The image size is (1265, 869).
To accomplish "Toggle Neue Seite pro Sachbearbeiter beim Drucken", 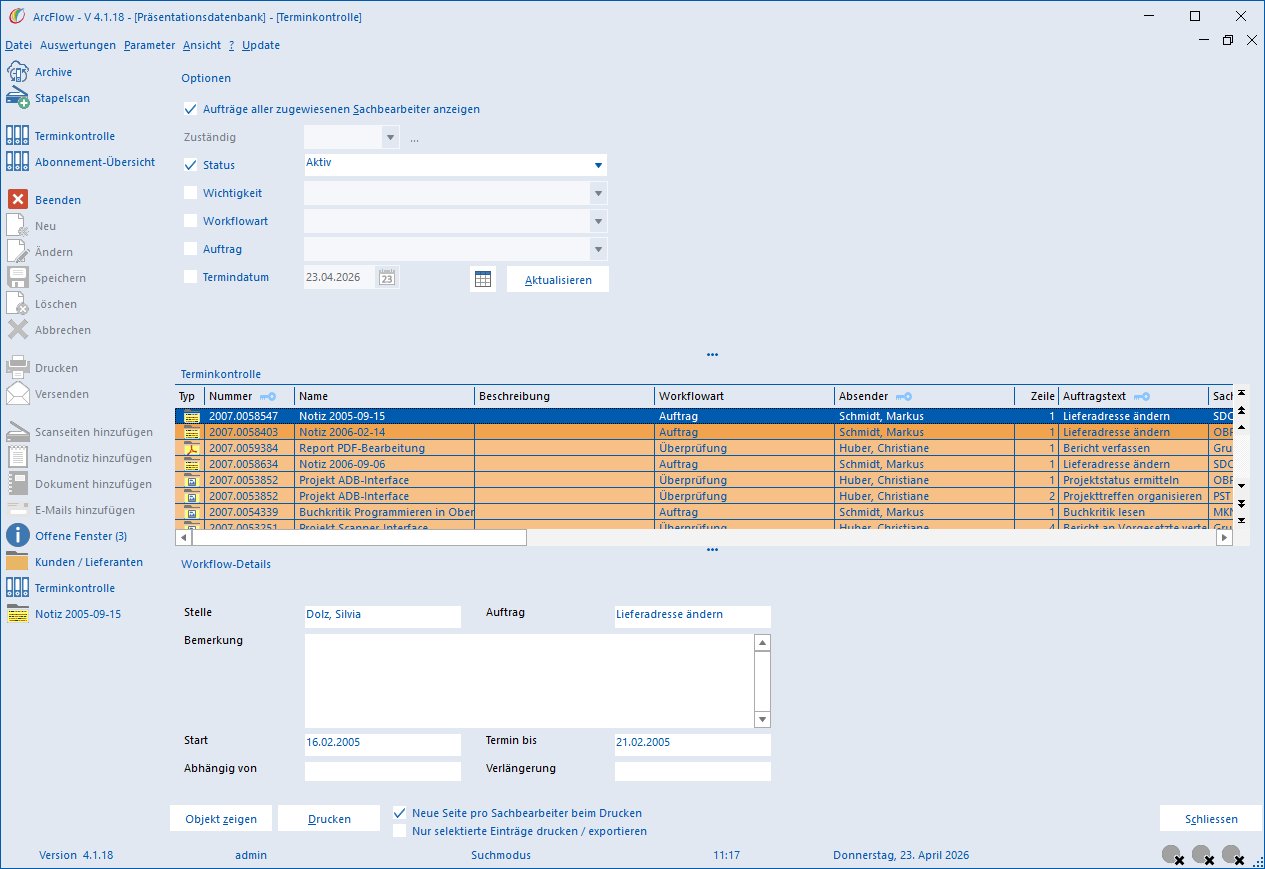I will tap(400, 813).
